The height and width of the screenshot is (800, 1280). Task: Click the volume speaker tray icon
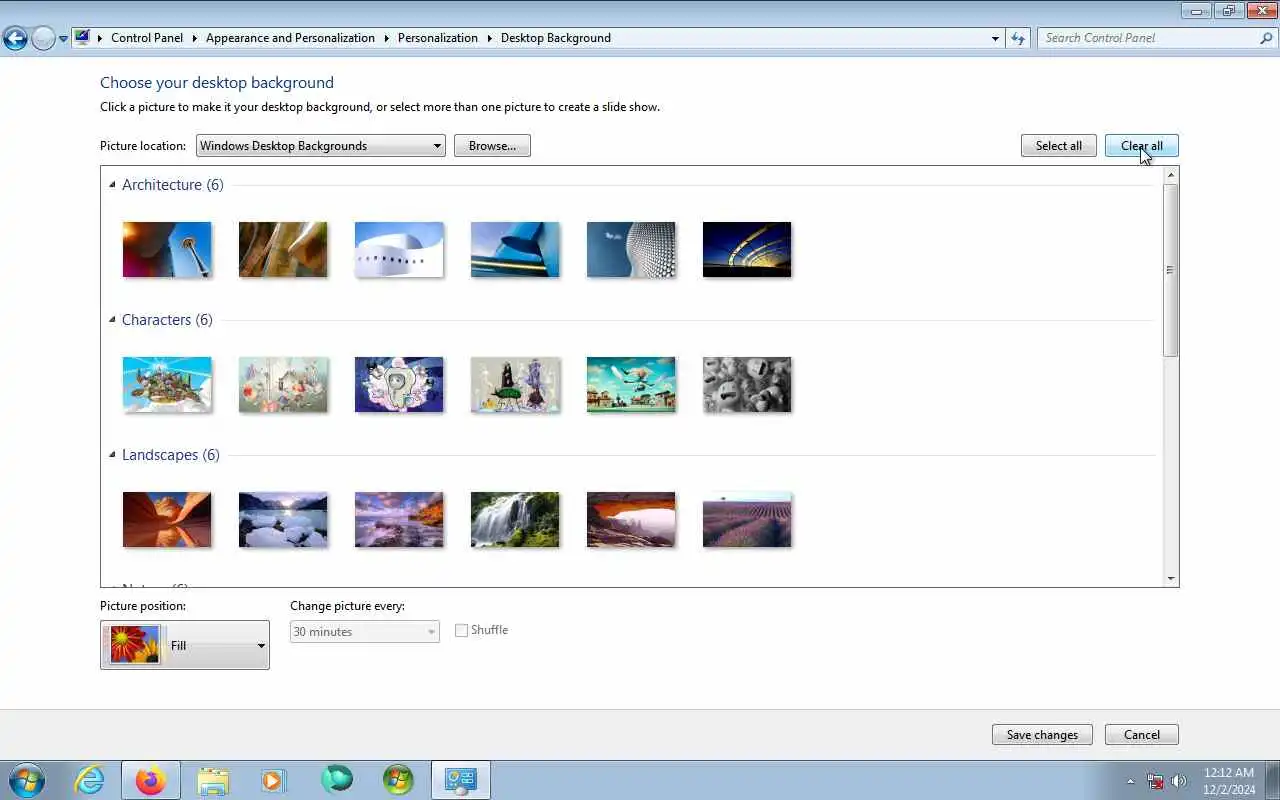pos(1179,781)
